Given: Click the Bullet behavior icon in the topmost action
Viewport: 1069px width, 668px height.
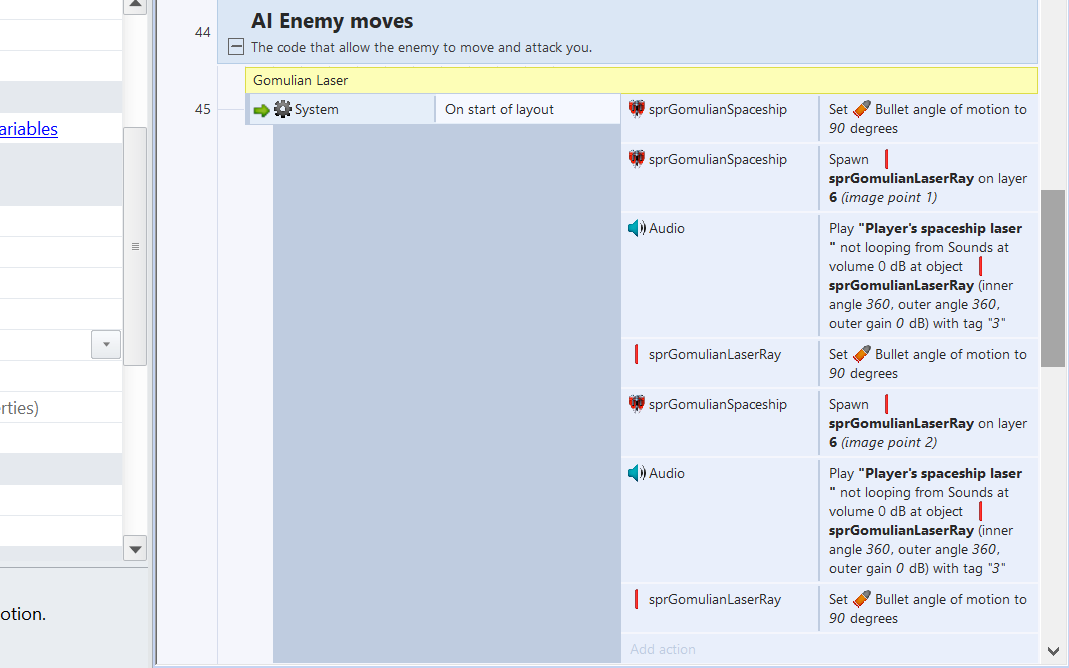Looking at the screenshot, I should [862, 109].
